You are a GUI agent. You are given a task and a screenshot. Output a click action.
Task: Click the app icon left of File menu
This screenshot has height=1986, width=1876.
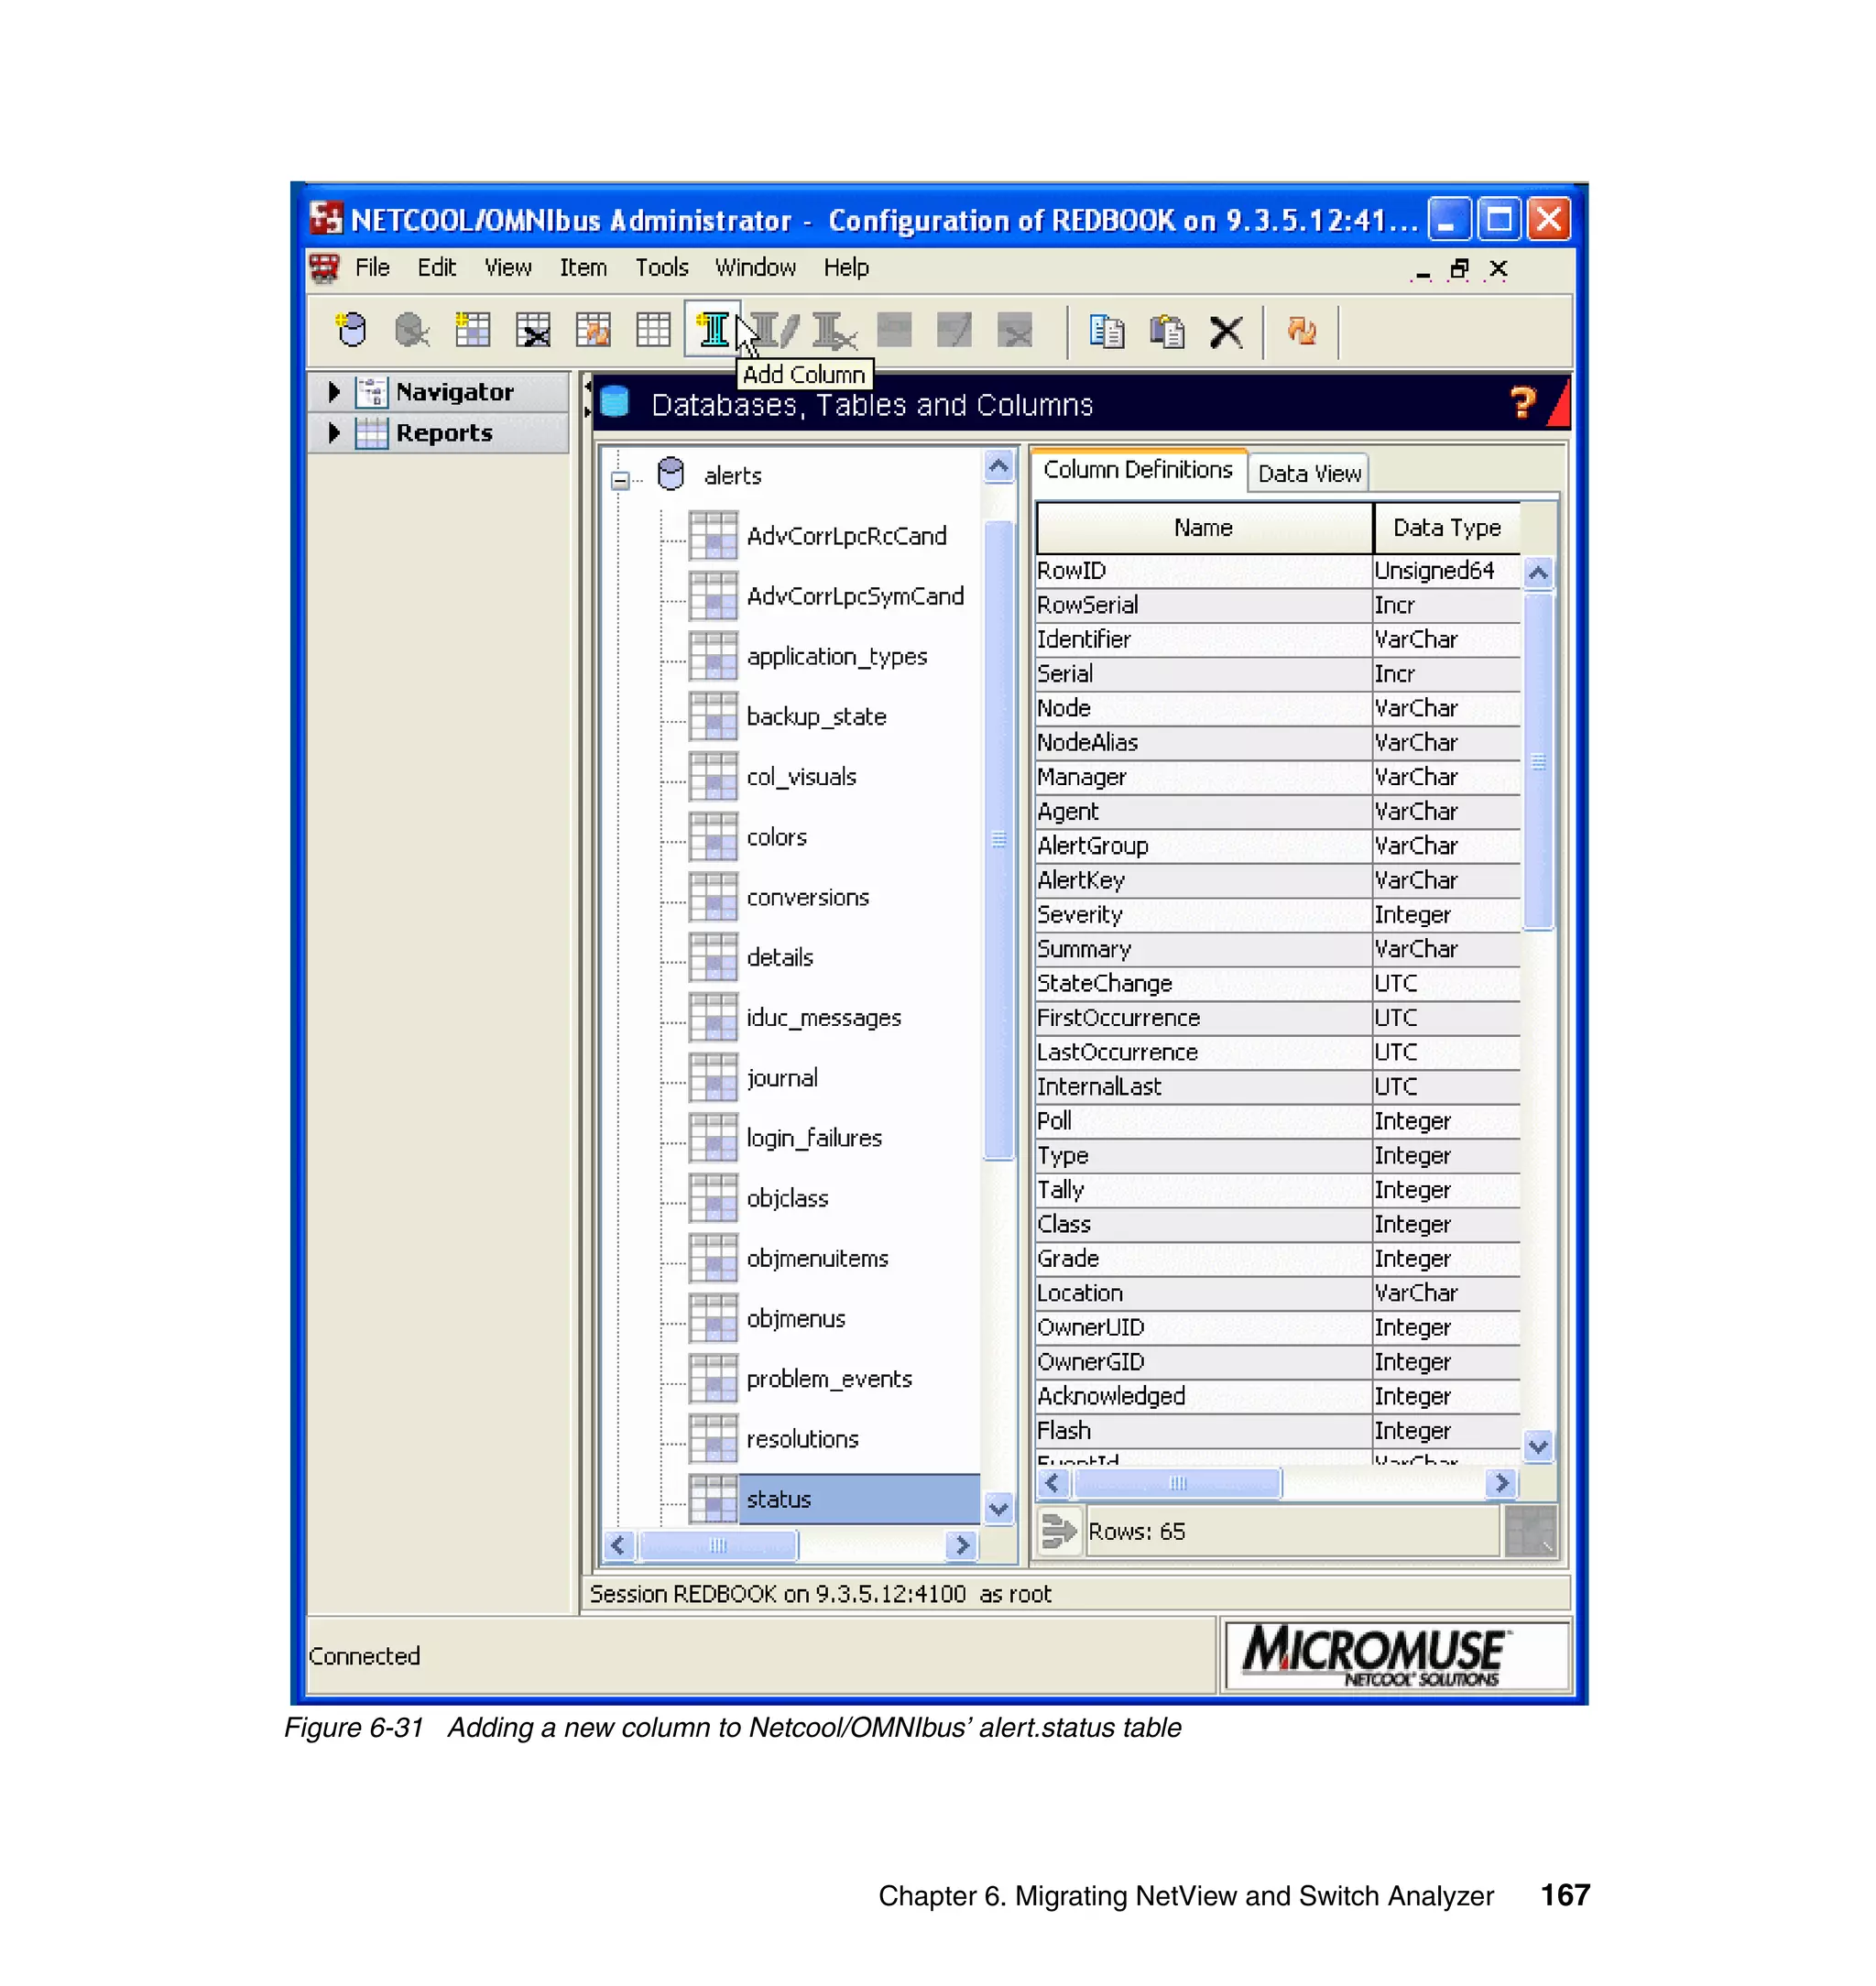click(x=324, y=268)
